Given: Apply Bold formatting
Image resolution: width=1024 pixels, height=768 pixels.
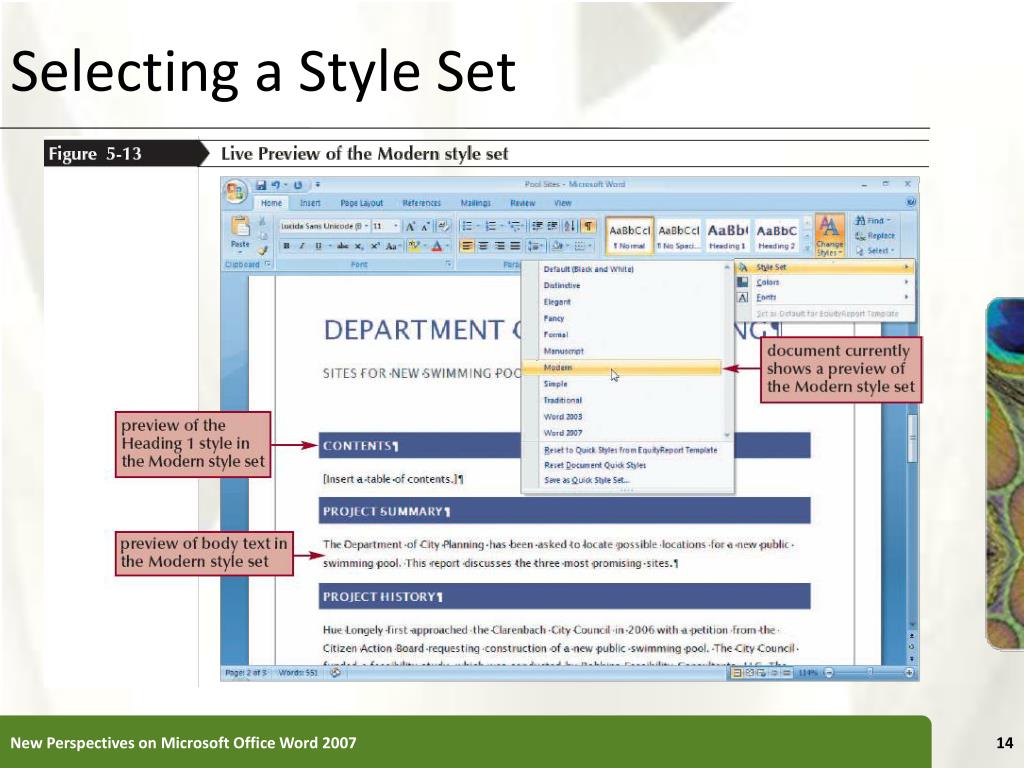Looking at the screenshot, I should 286,246.
